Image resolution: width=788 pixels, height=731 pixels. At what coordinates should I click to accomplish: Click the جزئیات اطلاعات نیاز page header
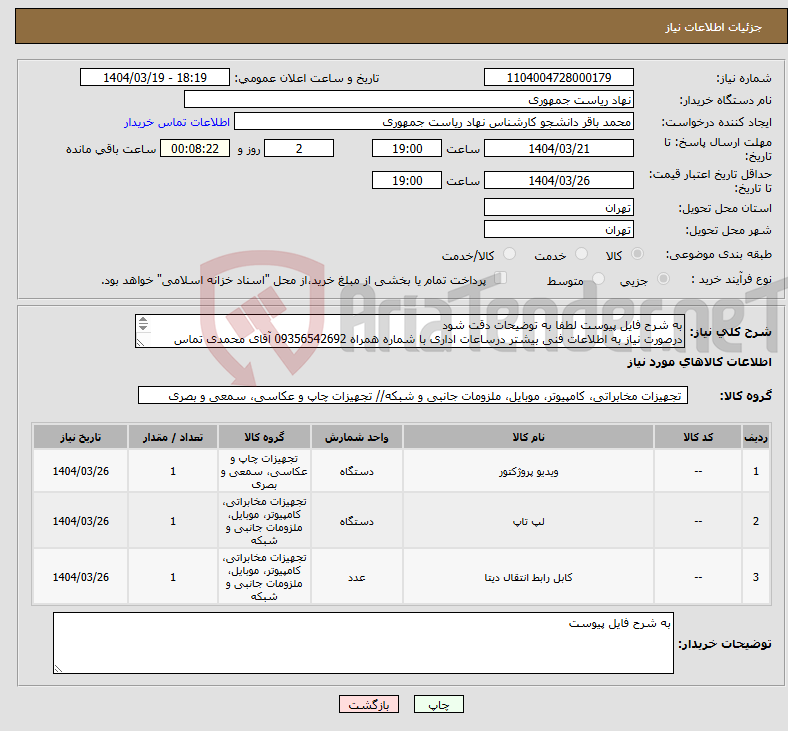[x=714, y=27]
